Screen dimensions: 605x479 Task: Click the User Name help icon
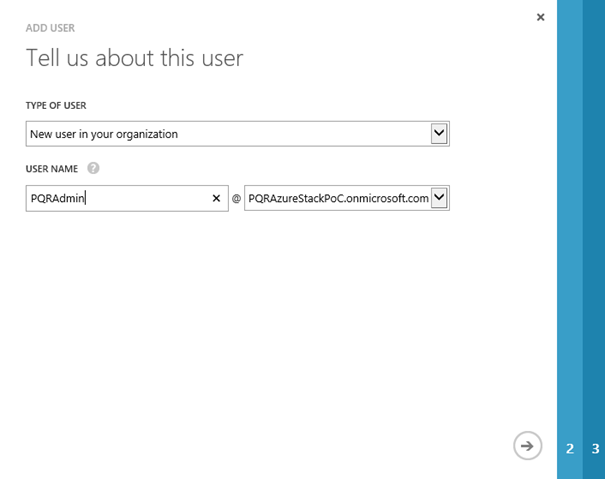93,168
